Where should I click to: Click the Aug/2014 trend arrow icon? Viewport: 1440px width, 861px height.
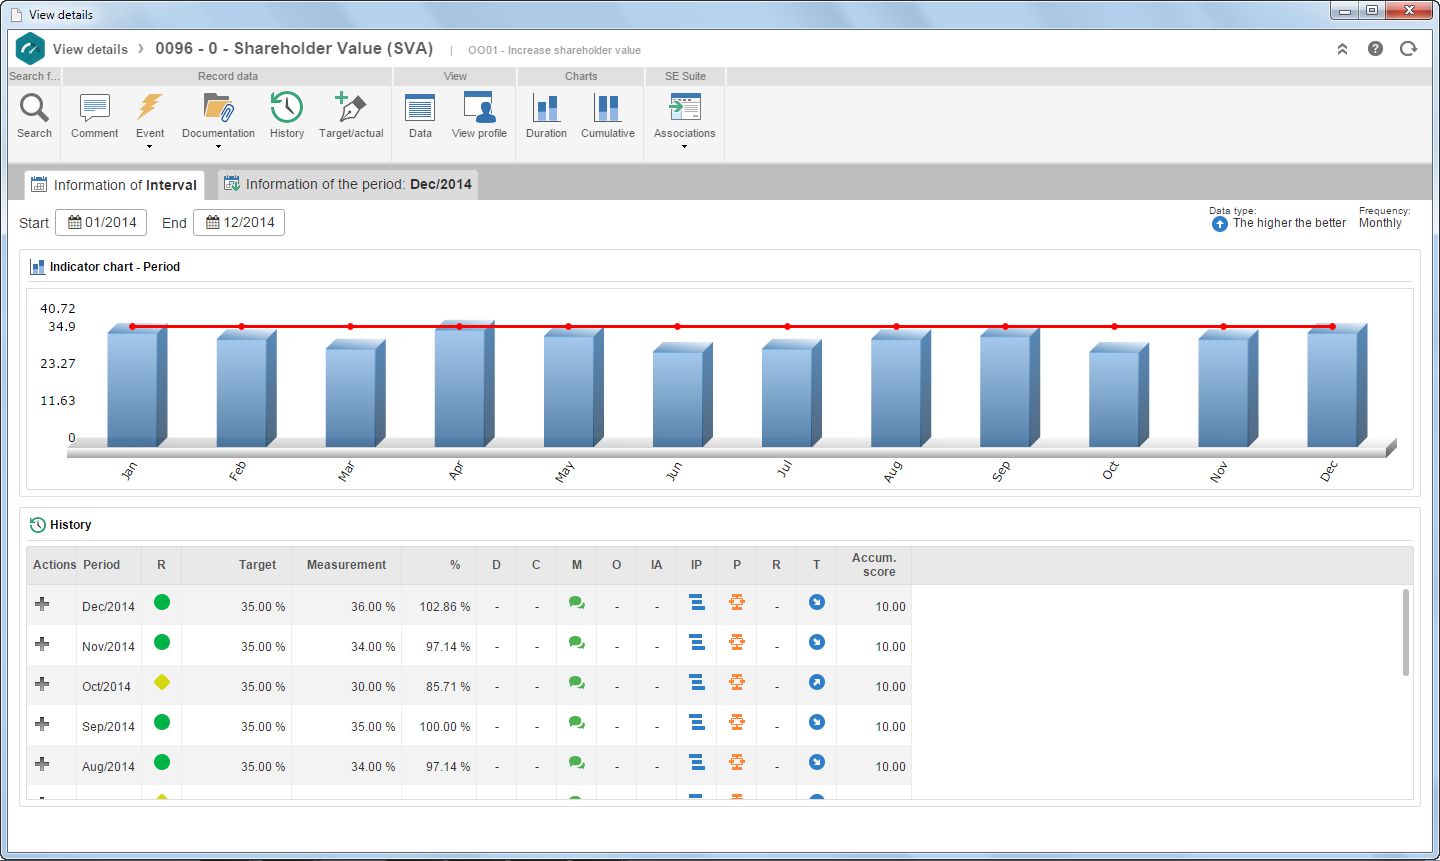[817, 762]
